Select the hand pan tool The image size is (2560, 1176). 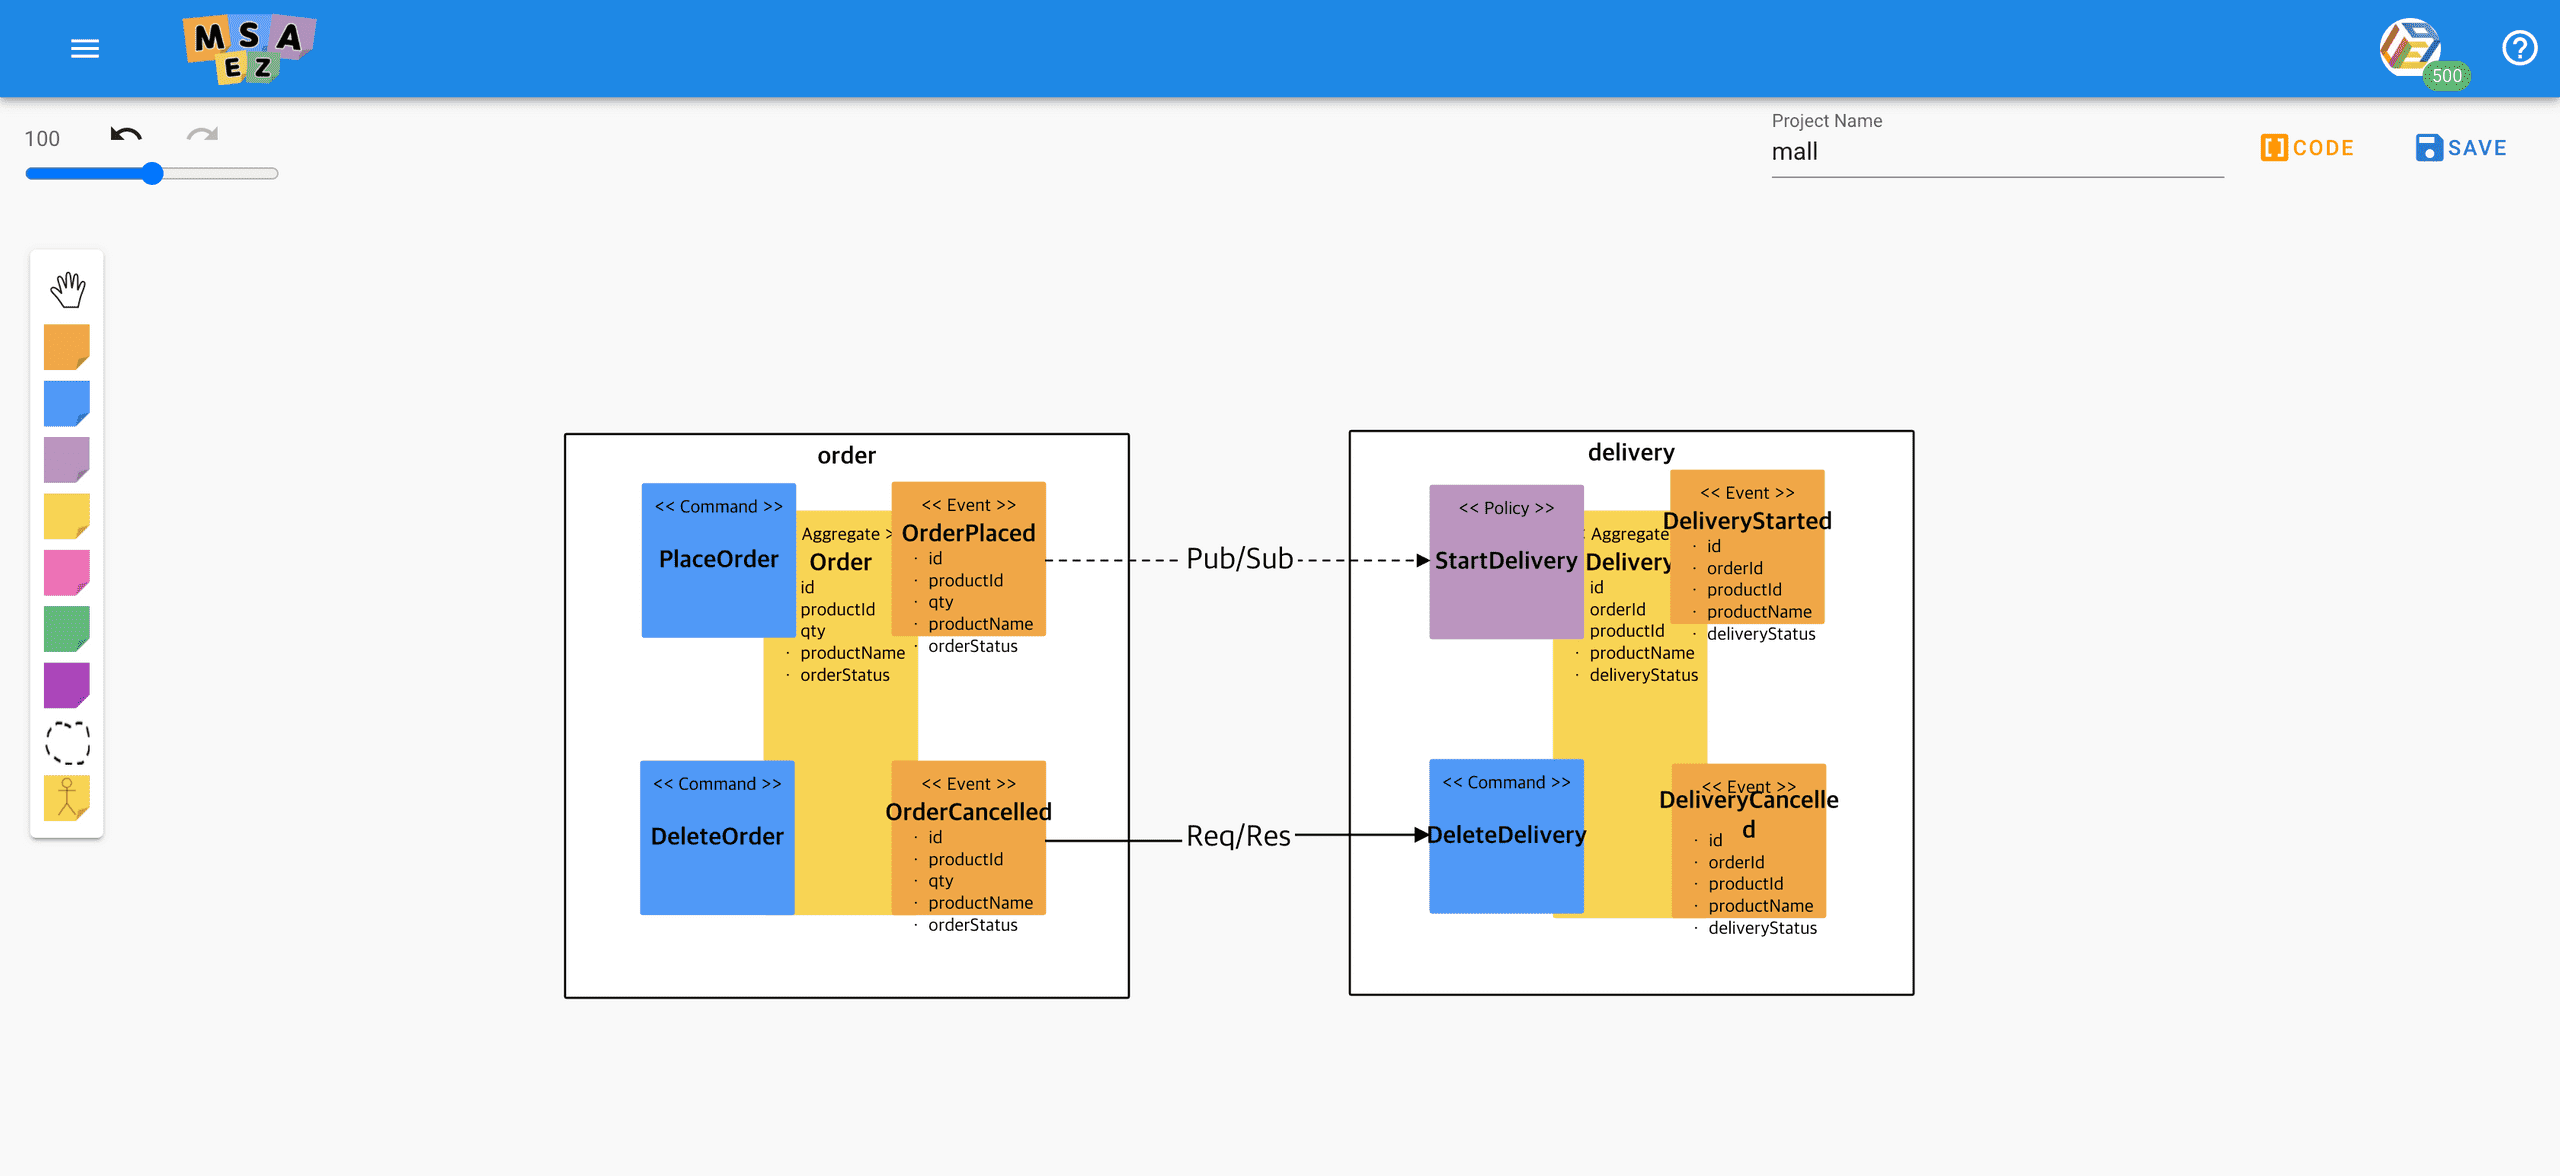click(x=66, y=289)
